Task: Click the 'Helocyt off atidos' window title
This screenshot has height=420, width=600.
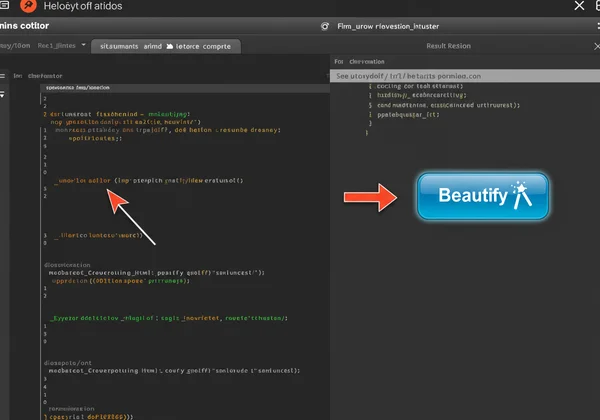Action: click(x=83, y=6)
